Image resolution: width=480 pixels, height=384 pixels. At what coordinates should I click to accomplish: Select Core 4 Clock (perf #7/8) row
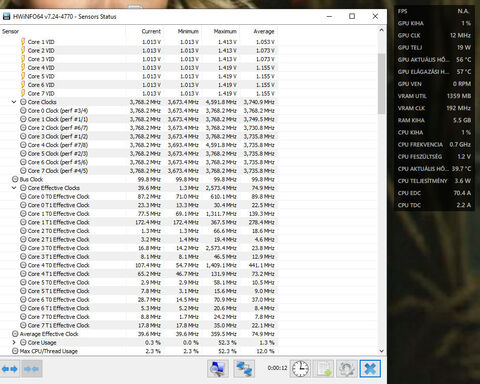(139, 145)
